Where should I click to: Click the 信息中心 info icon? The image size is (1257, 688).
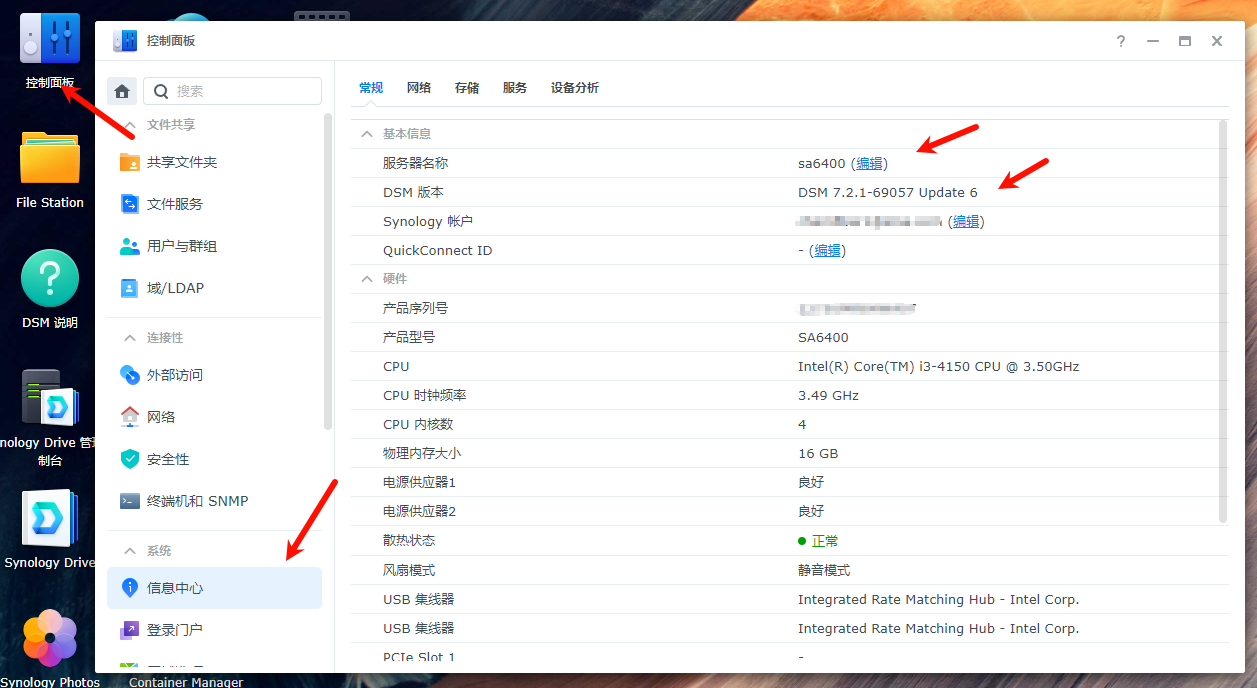click(x=130, y=588)
